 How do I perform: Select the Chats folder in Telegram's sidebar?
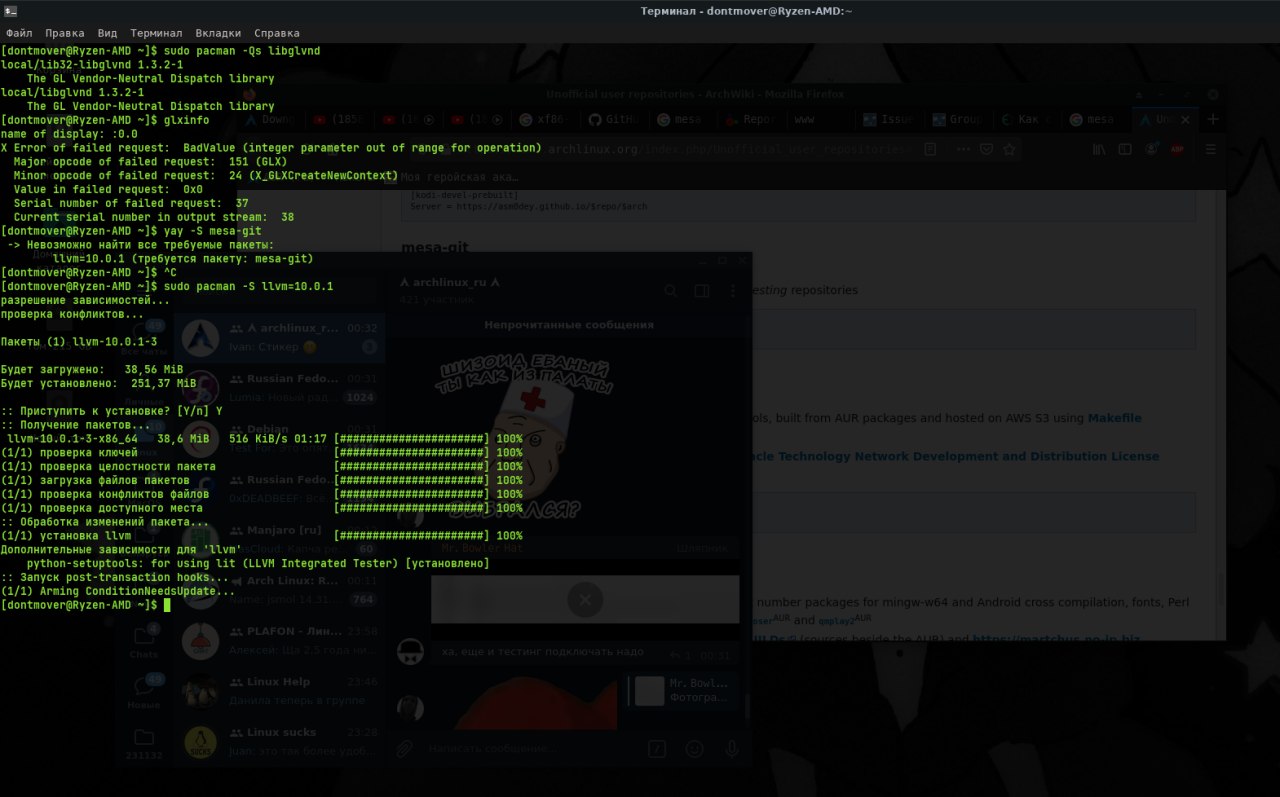pyautogui.click(x=144, y=641)
